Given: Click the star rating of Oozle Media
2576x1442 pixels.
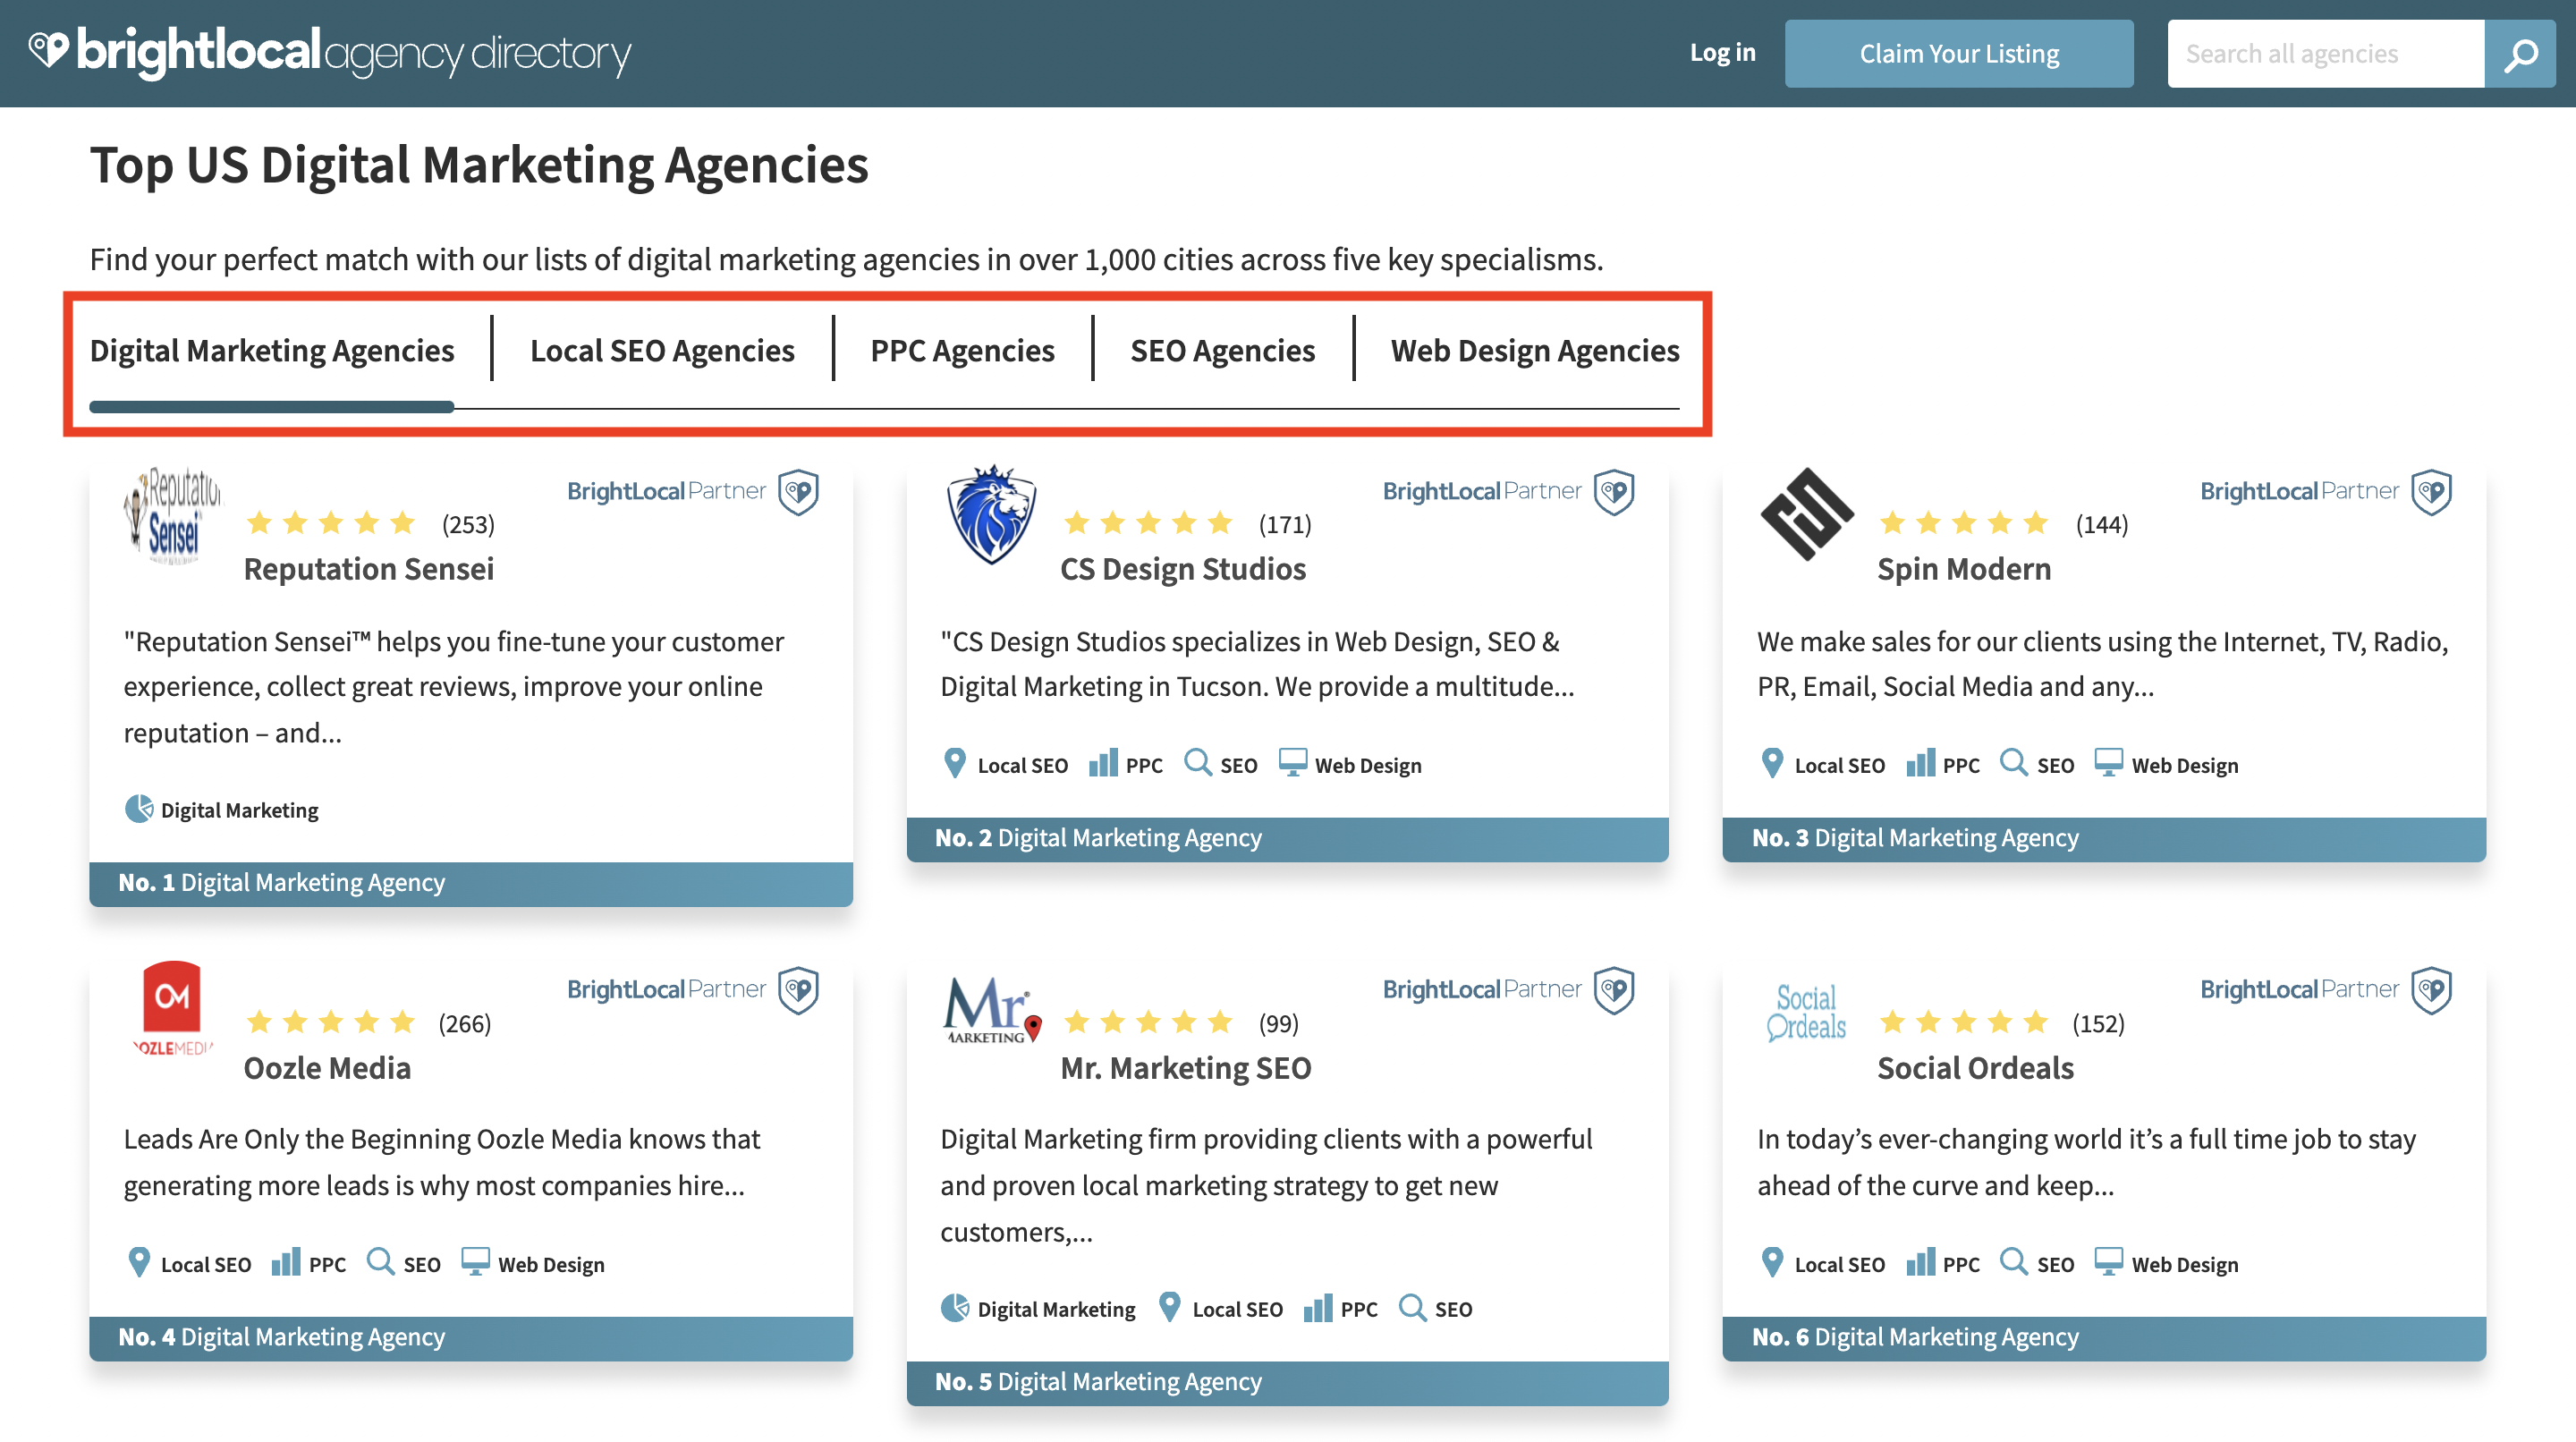Looking at the screenshot, I should [331, 1022].
